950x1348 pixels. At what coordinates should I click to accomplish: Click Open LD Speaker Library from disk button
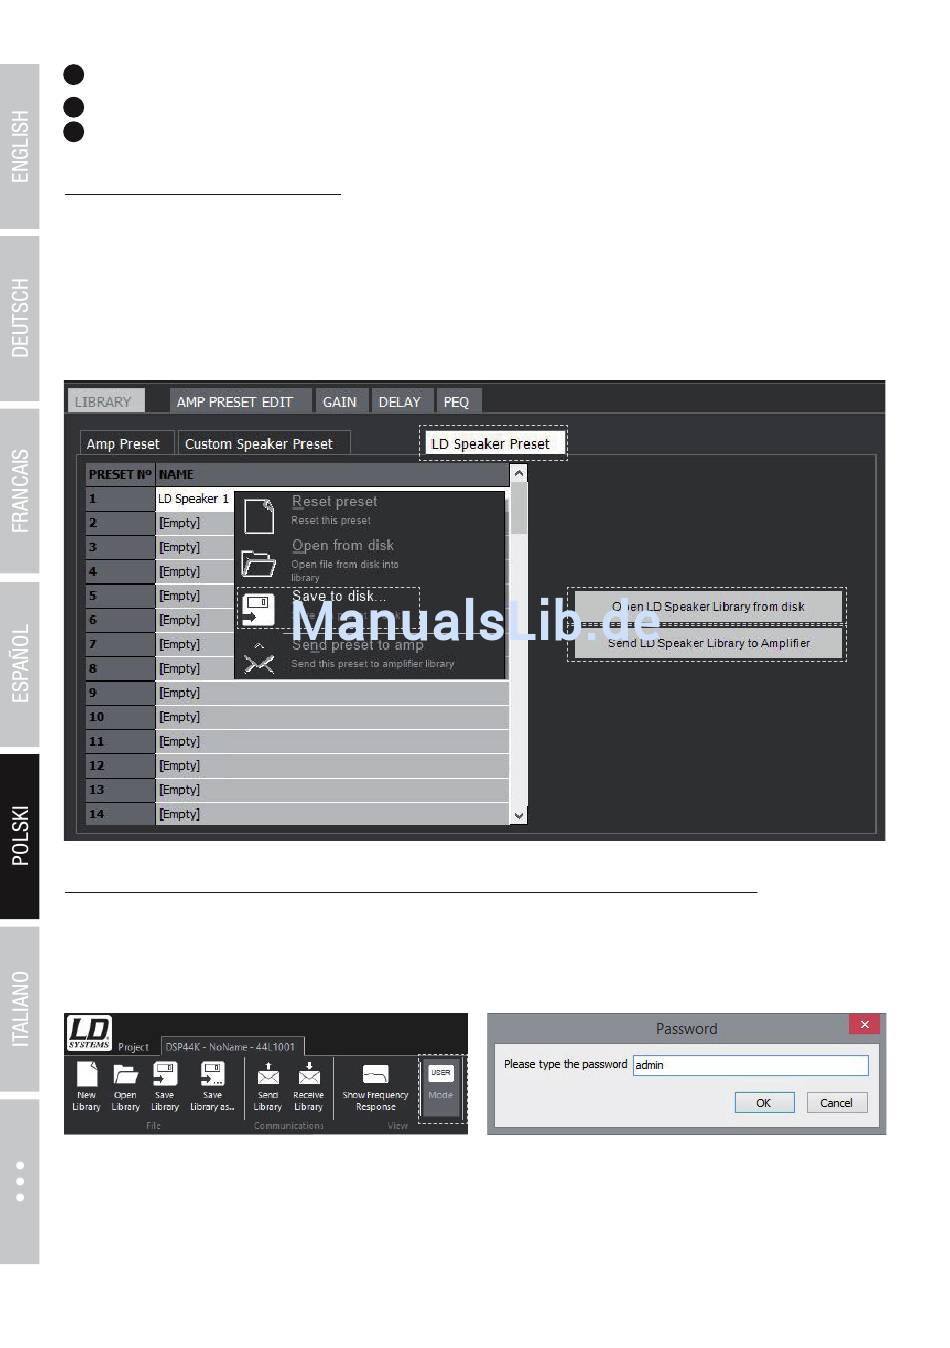708,607
